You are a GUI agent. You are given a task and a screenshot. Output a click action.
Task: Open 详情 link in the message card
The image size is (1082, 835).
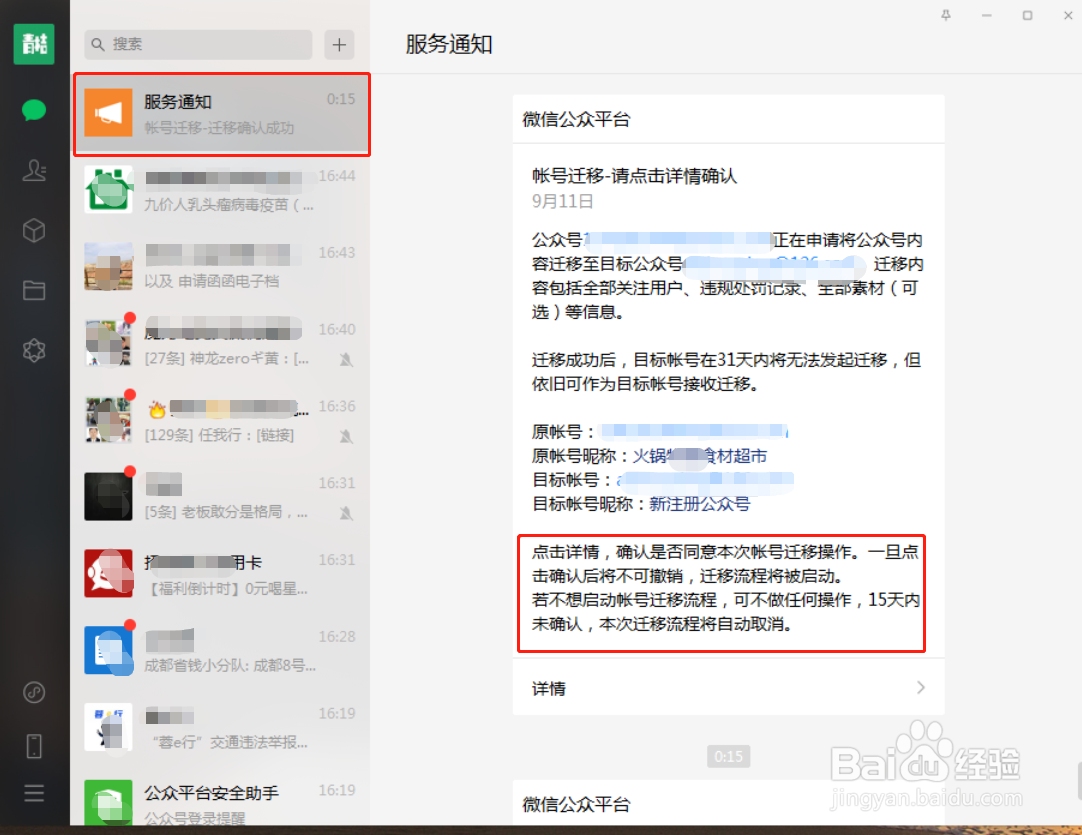[x=728, y=687]
